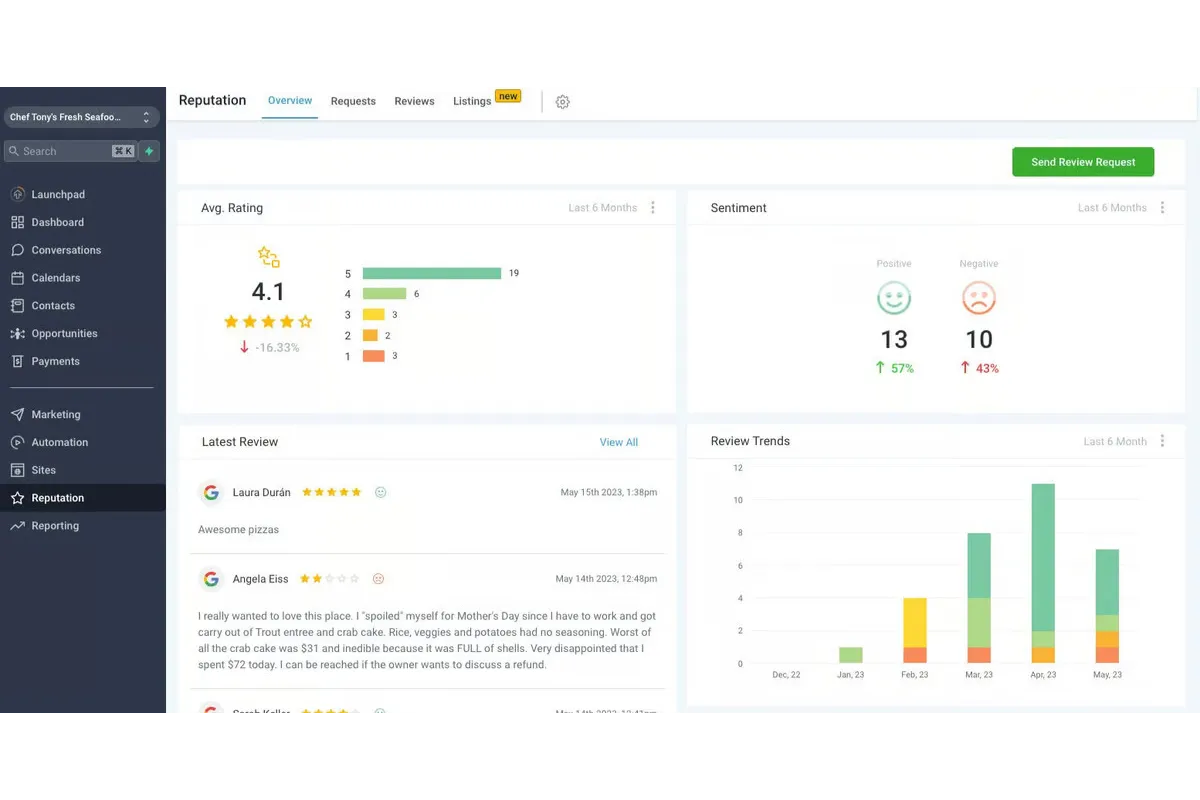The width and height of the screenshot is (1200, 800).
Task: Open Laura Durán reviewer name
Action: point(262,492)
